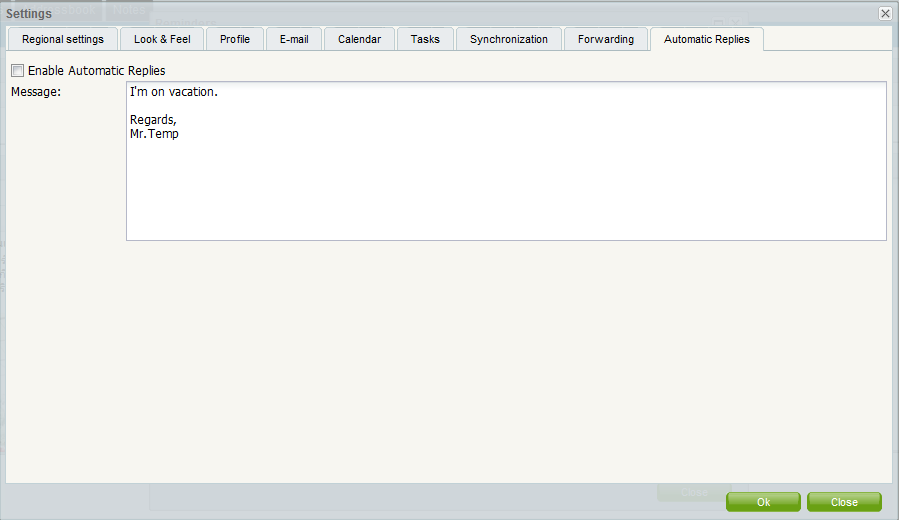The width and height of the screenshot is (899, 520).
Task: Open the Profile tab
Action: (x=235, y=39)
